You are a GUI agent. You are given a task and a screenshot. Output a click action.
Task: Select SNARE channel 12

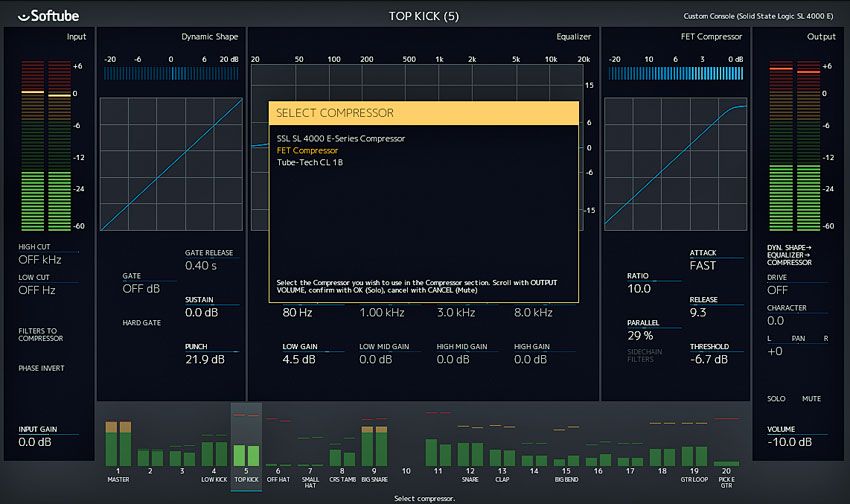pyautogui.click(x=470, y=453)
